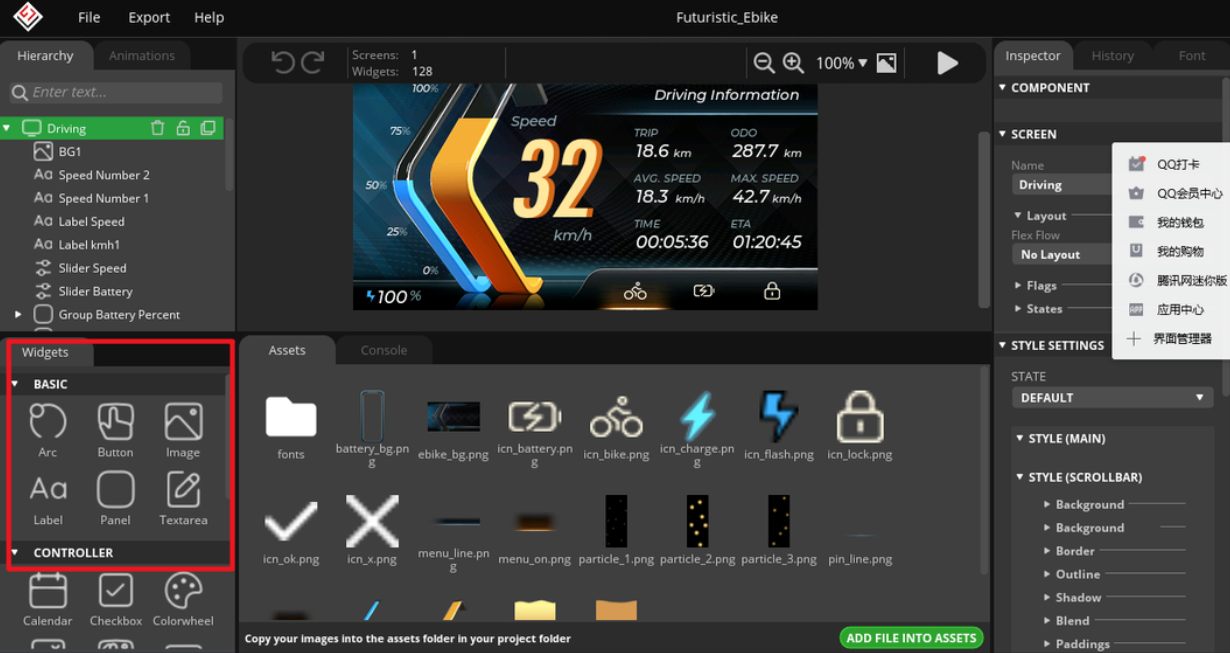Screen dimensions: 1230x653
Task: Switch to the Animations tab
Action: (141, 56)
